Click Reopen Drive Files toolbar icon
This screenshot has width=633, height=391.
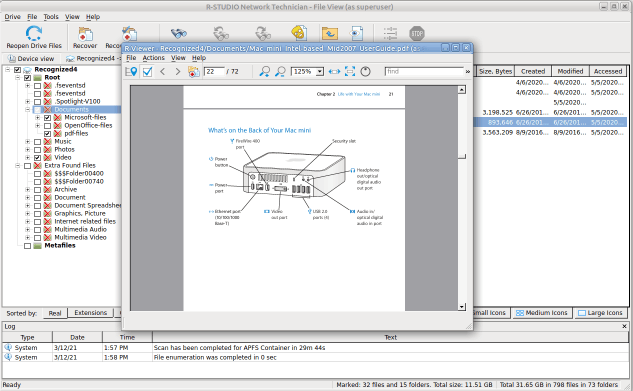(x=34, y=33)
